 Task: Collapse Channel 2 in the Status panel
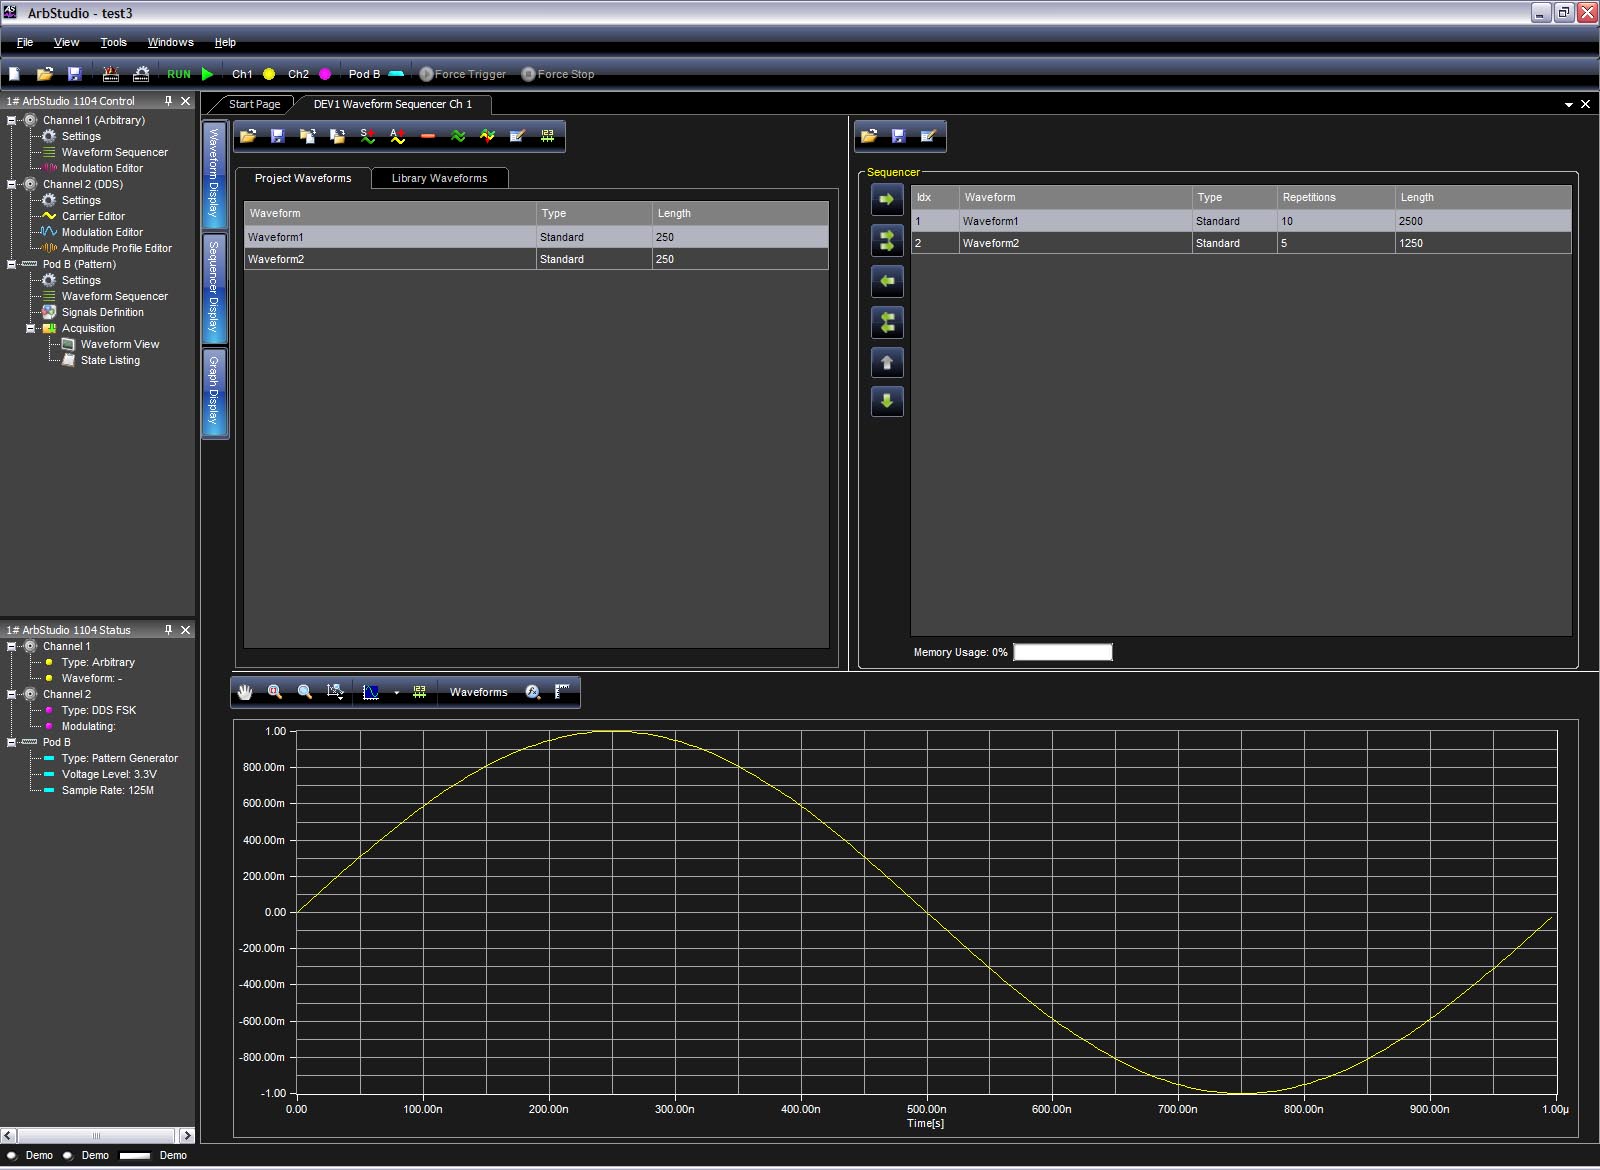point(12,694)
